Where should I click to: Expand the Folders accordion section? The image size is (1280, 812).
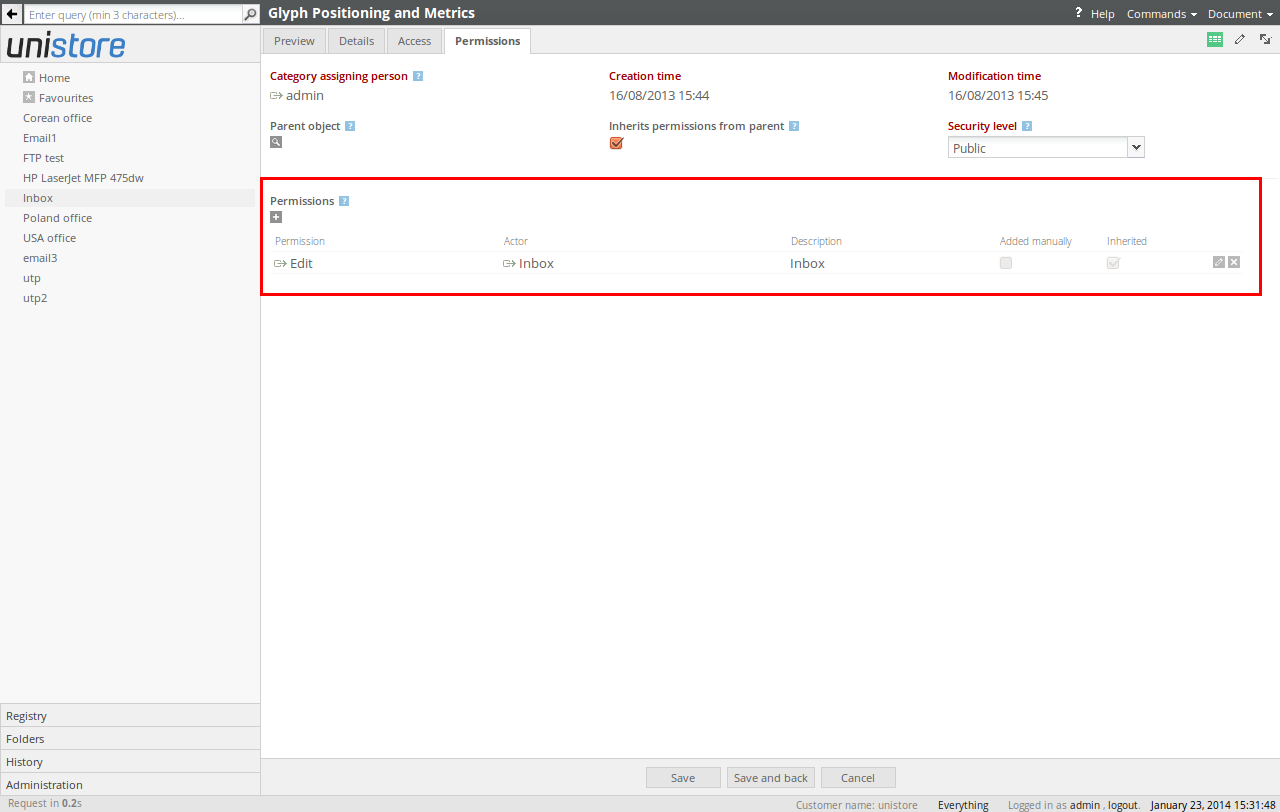coord(130,739)
